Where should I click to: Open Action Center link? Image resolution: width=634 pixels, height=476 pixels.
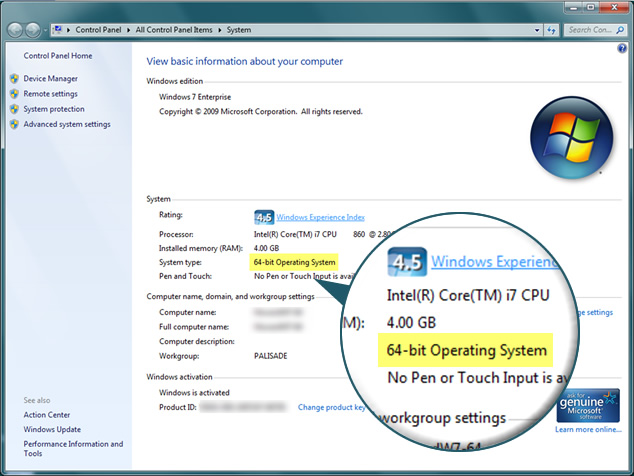pos(46,415)
